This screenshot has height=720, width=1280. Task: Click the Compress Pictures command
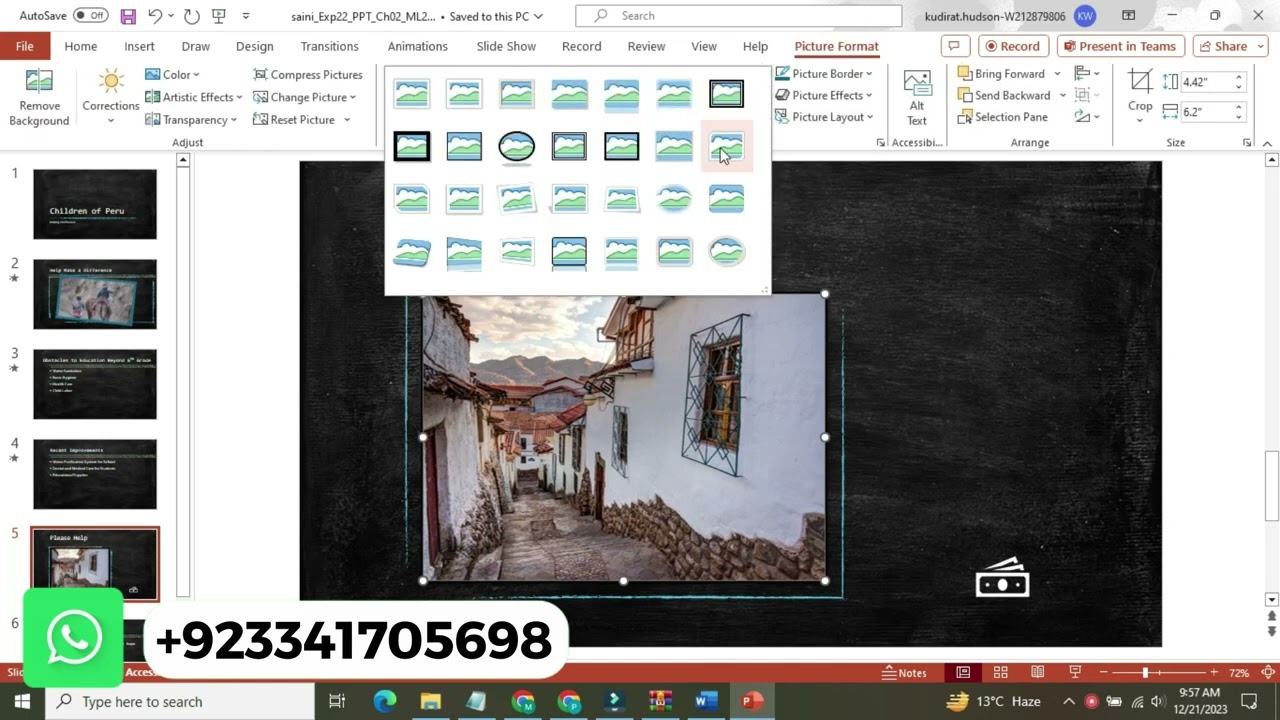click(307, 75)
